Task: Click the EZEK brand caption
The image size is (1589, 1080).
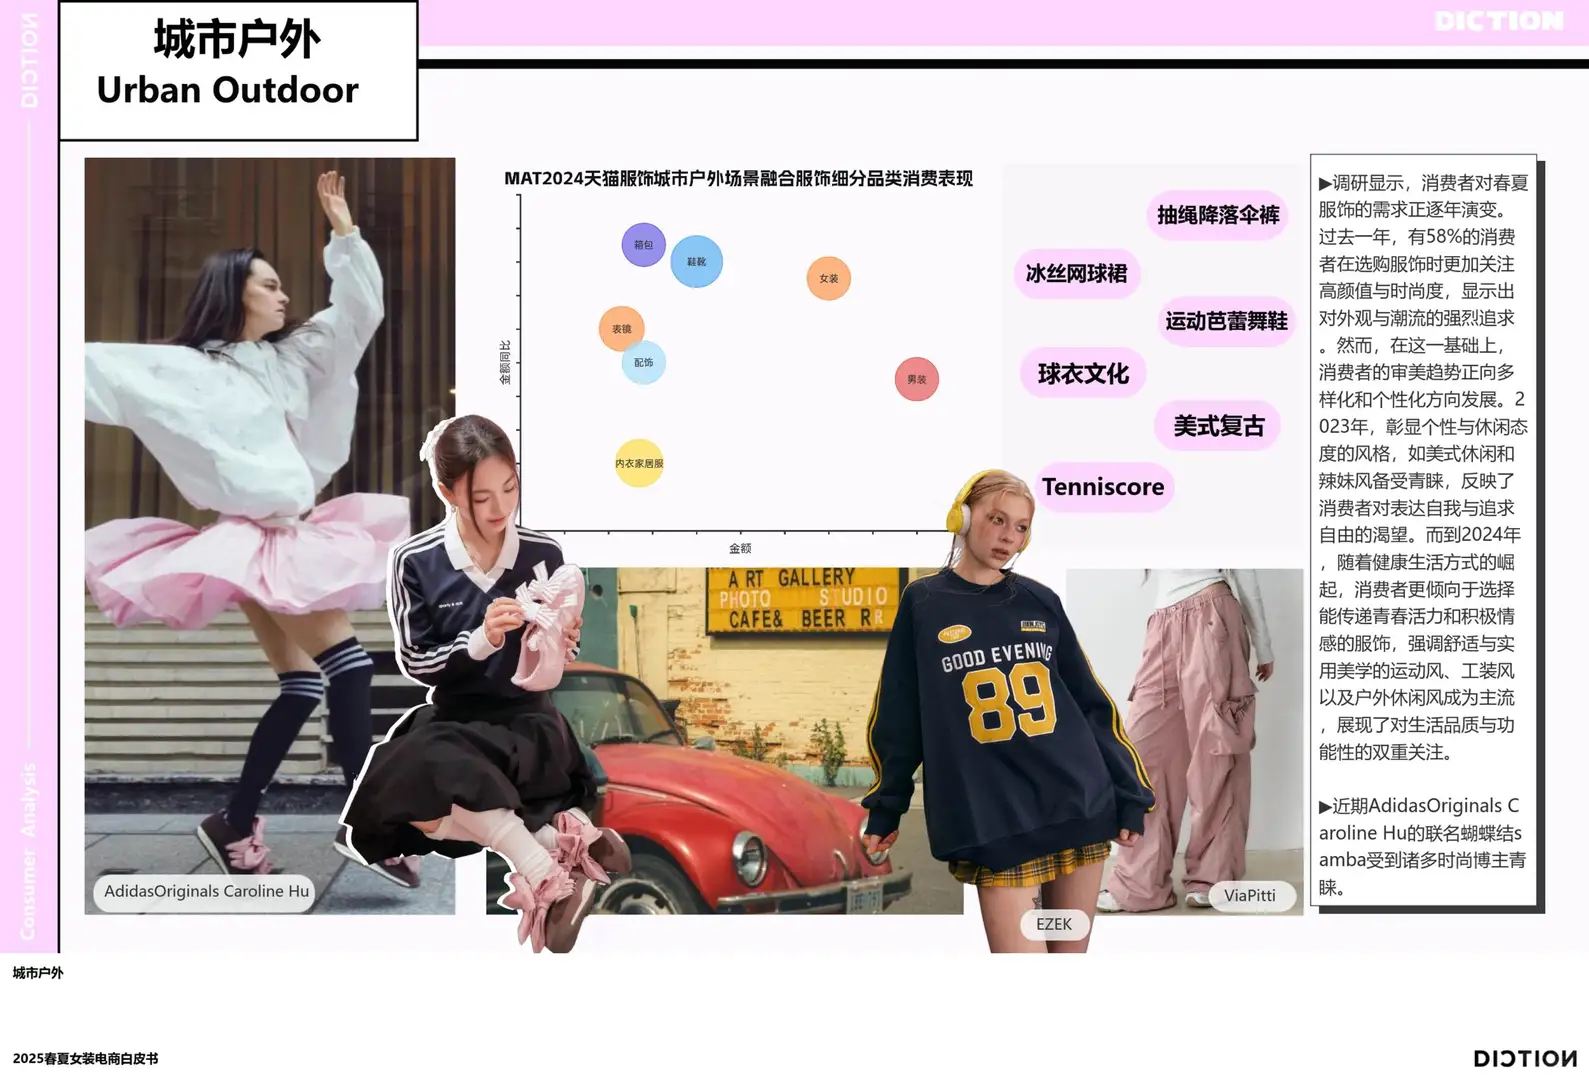Action: 1054,924
